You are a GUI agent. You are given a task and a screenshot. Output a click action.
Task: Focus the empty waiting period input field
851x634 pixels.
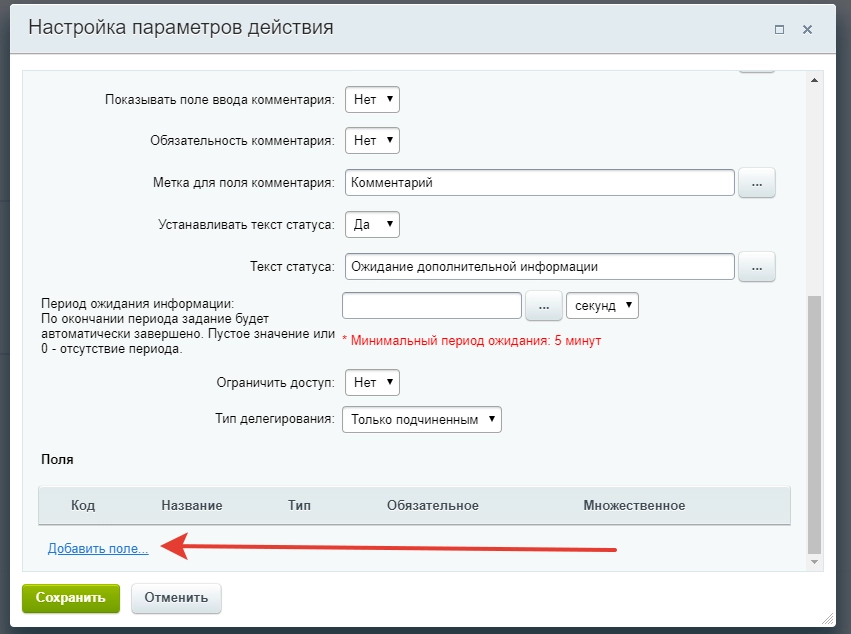pyautogui.click(x=432, y=305)
